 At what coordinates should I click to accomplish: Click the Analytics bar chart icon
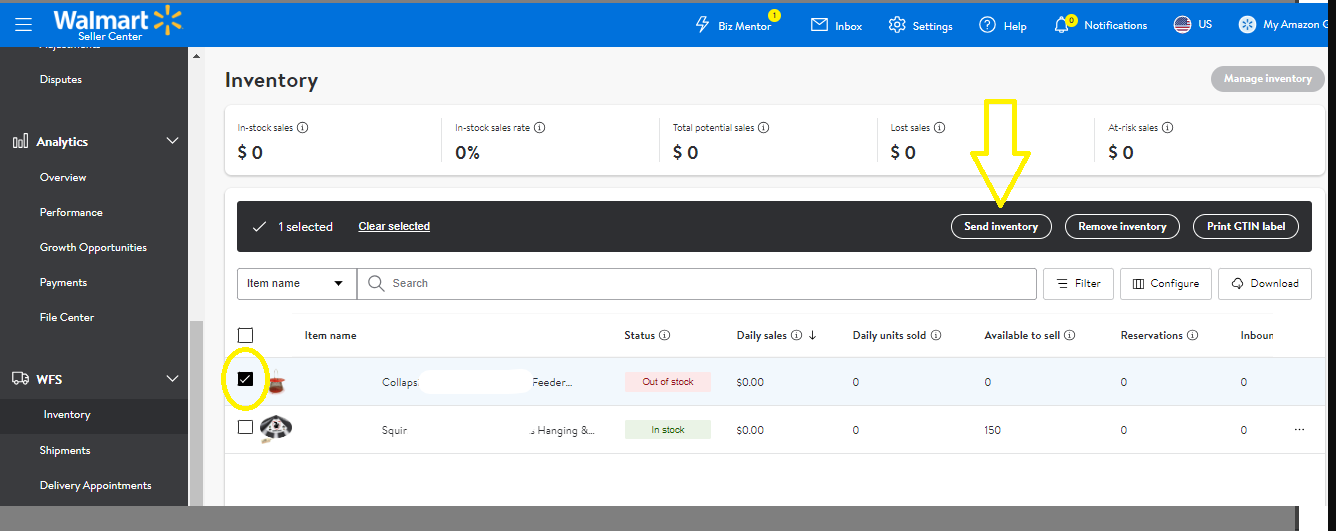[20, 142]
